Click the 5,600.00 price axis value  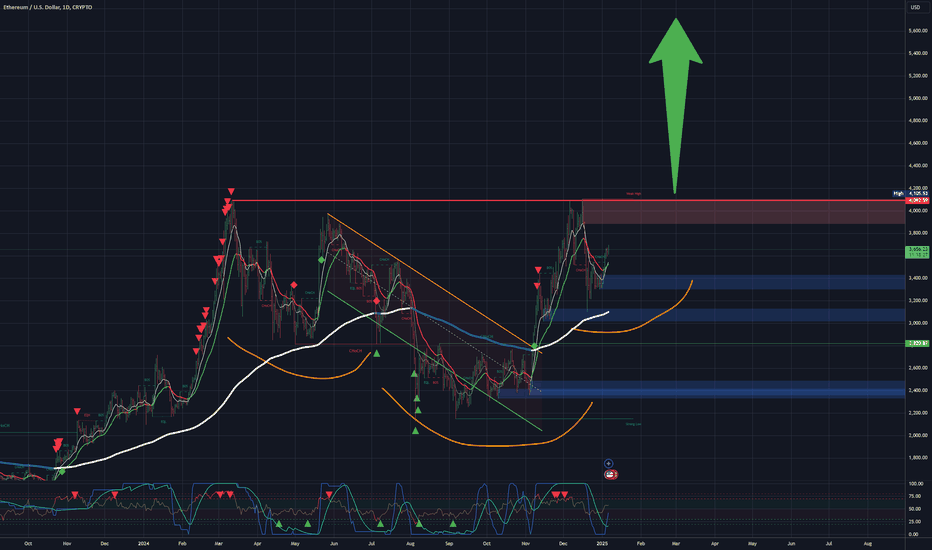pyautogui.click(x=918, y=30)
